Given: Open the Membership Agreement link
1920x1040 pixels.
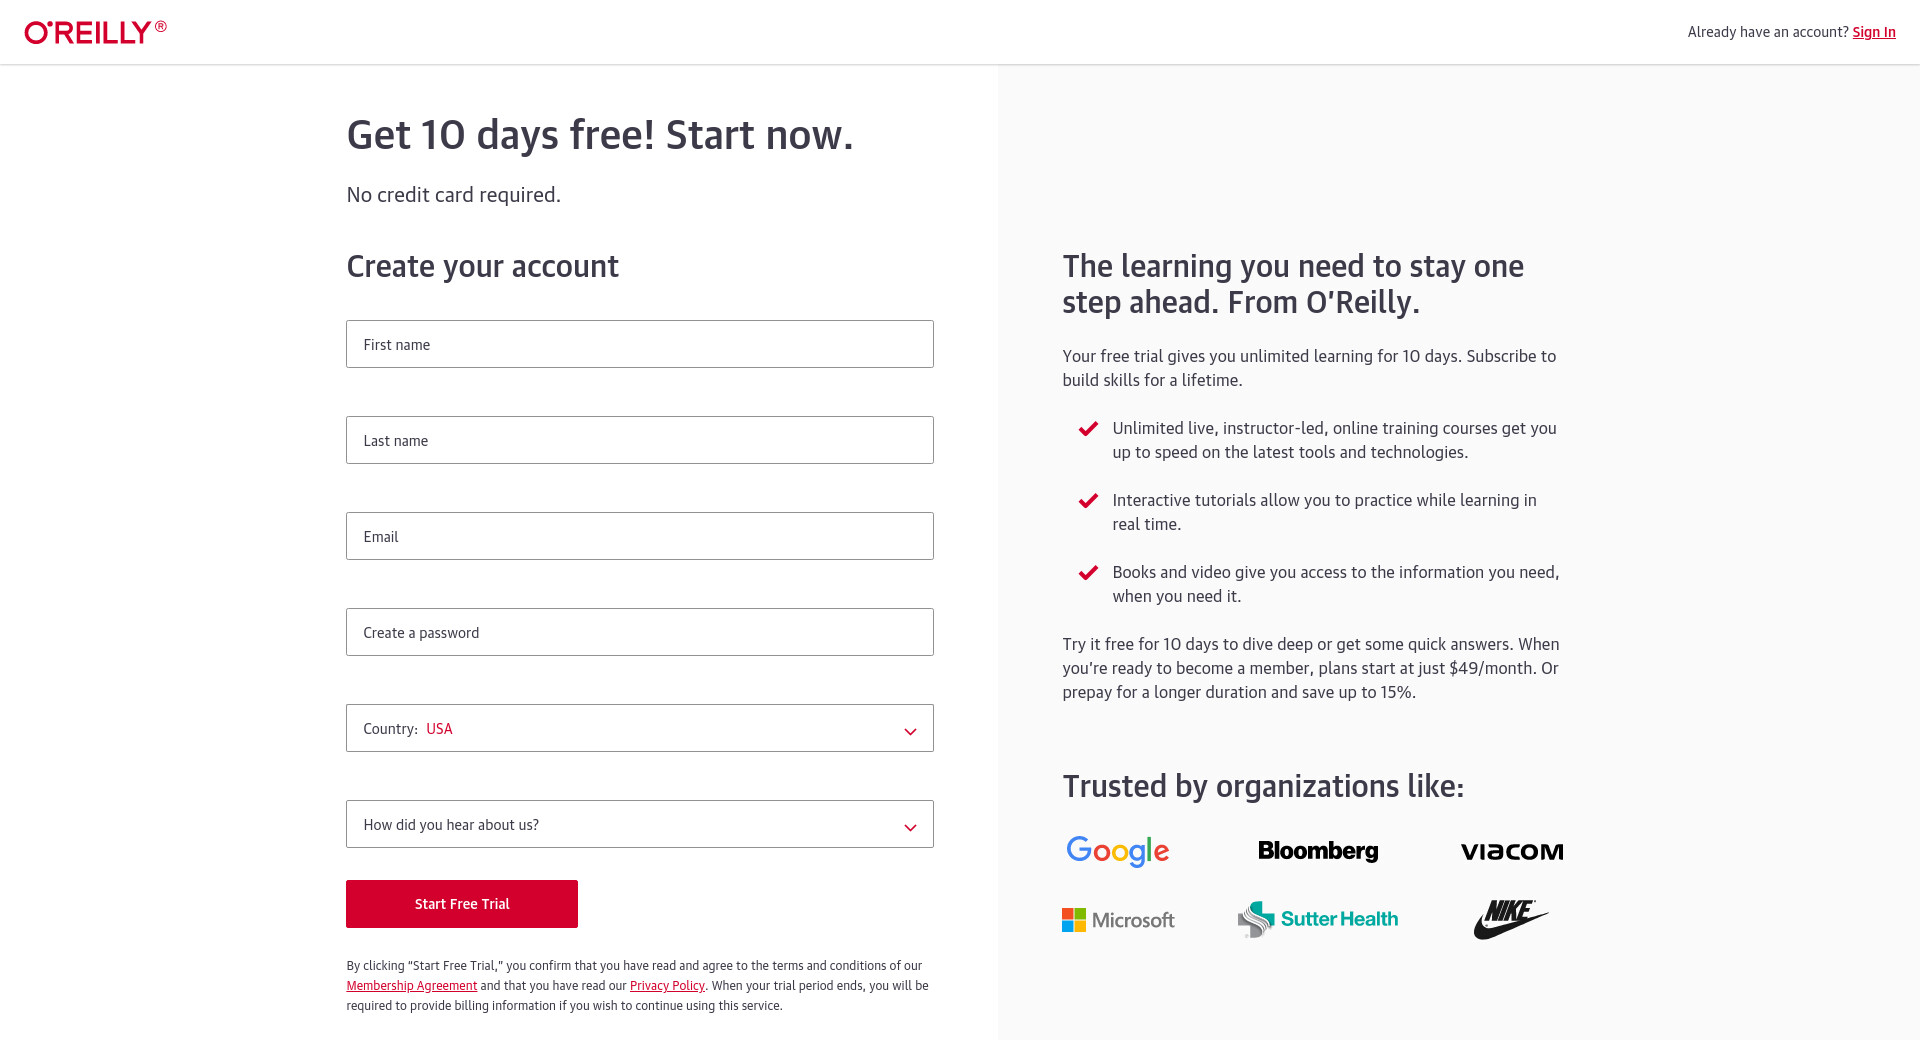Looking at the screenshot, I should [411, 986].
